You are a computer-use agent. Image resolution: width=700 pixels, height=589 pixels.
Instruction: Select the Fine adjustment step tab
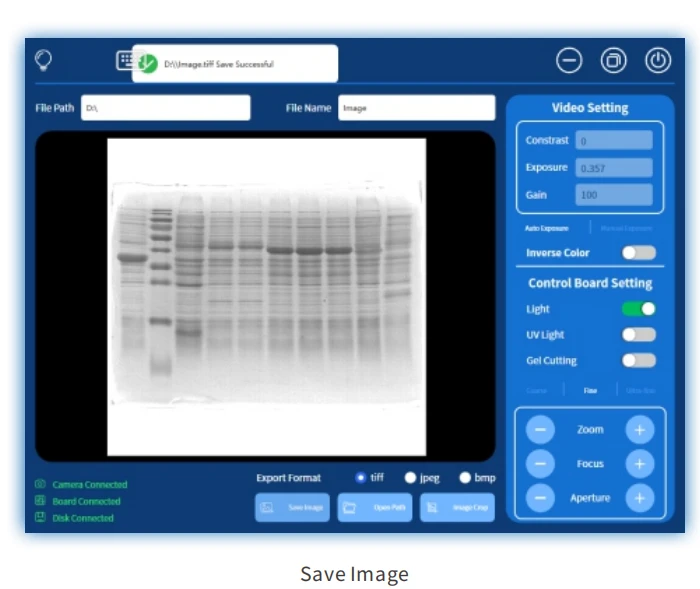point(590,390)
